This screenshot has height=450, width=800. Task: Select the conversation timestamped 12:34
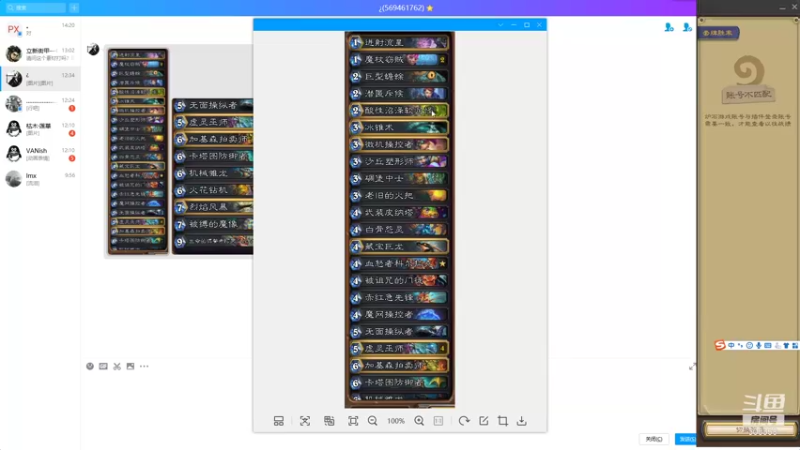[x=40, y=79]
